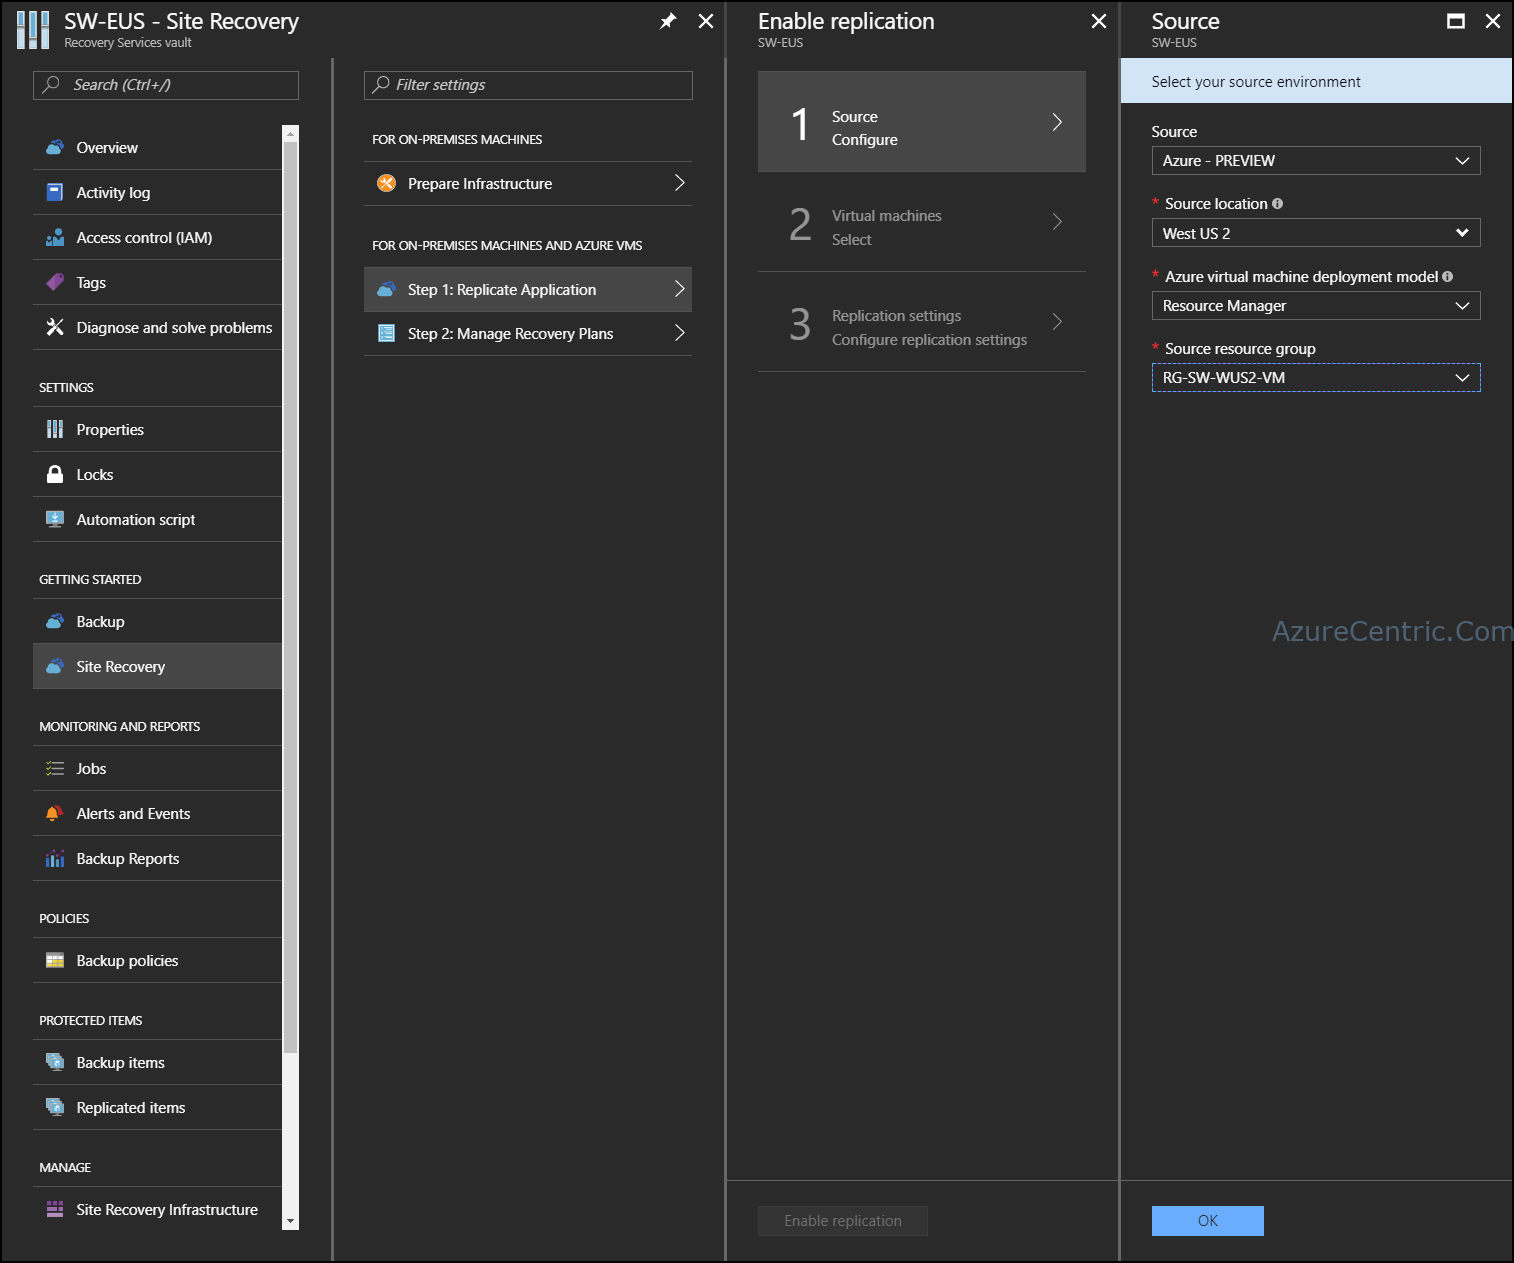
Task: Click the Overview cloud icon
Action: [x=55, y=147]
